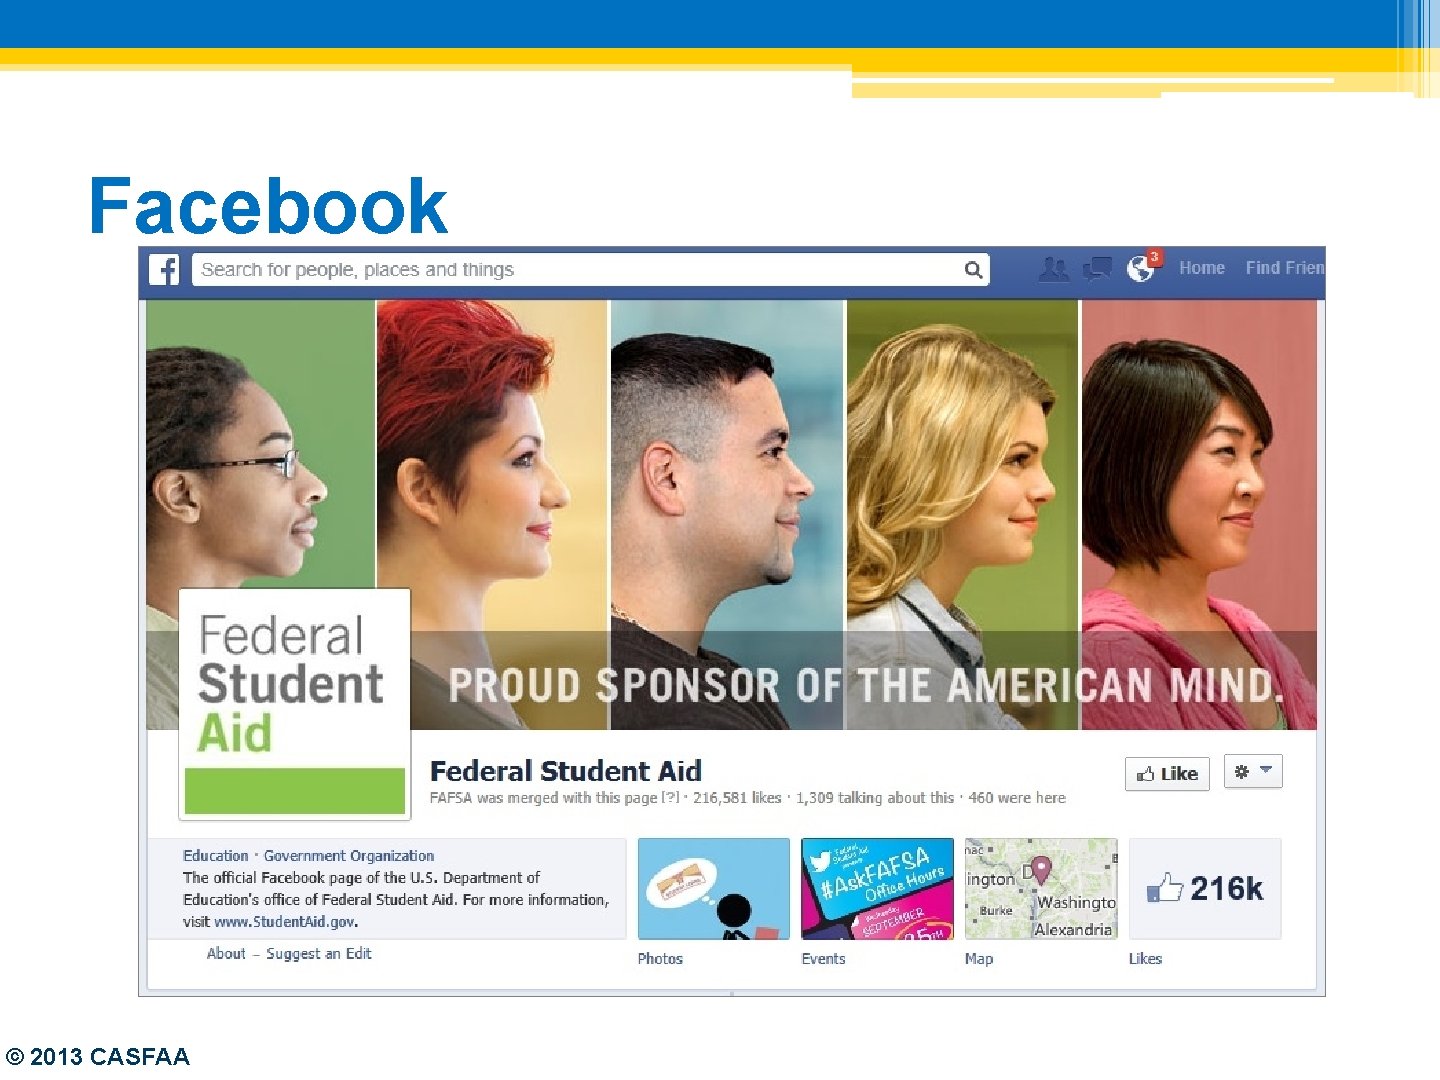Click the search magnifier icon
Viewport: 1440px width, 1080px height.
point(973,270)
